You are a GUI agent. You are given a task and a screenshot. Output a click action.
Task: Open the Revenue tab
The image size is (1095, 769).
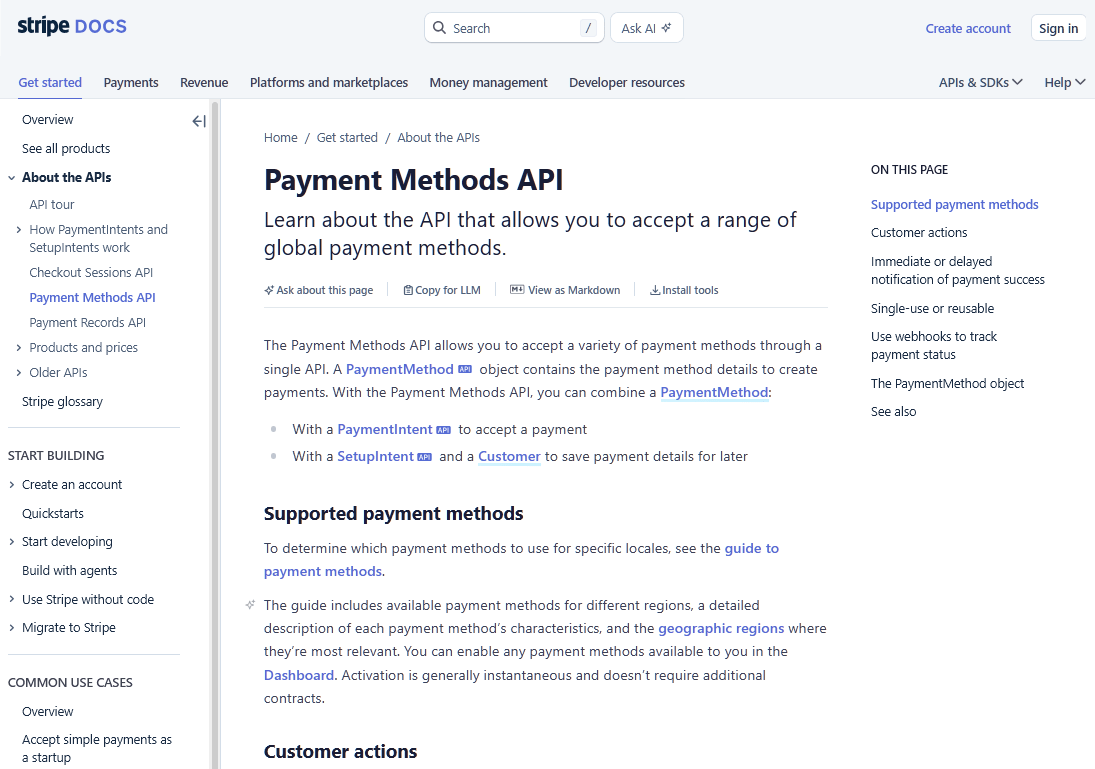pyautogui.click(x=204, y=82)
